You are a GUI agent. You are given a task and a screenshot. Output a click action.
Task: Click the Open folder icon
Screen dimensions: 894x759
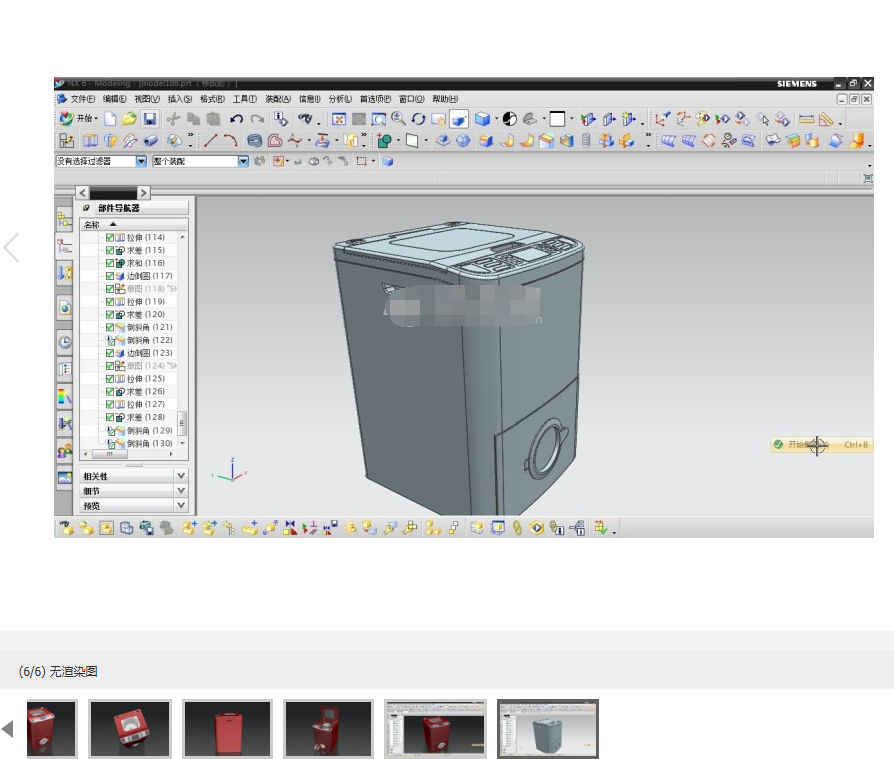[x=129, y=119]
